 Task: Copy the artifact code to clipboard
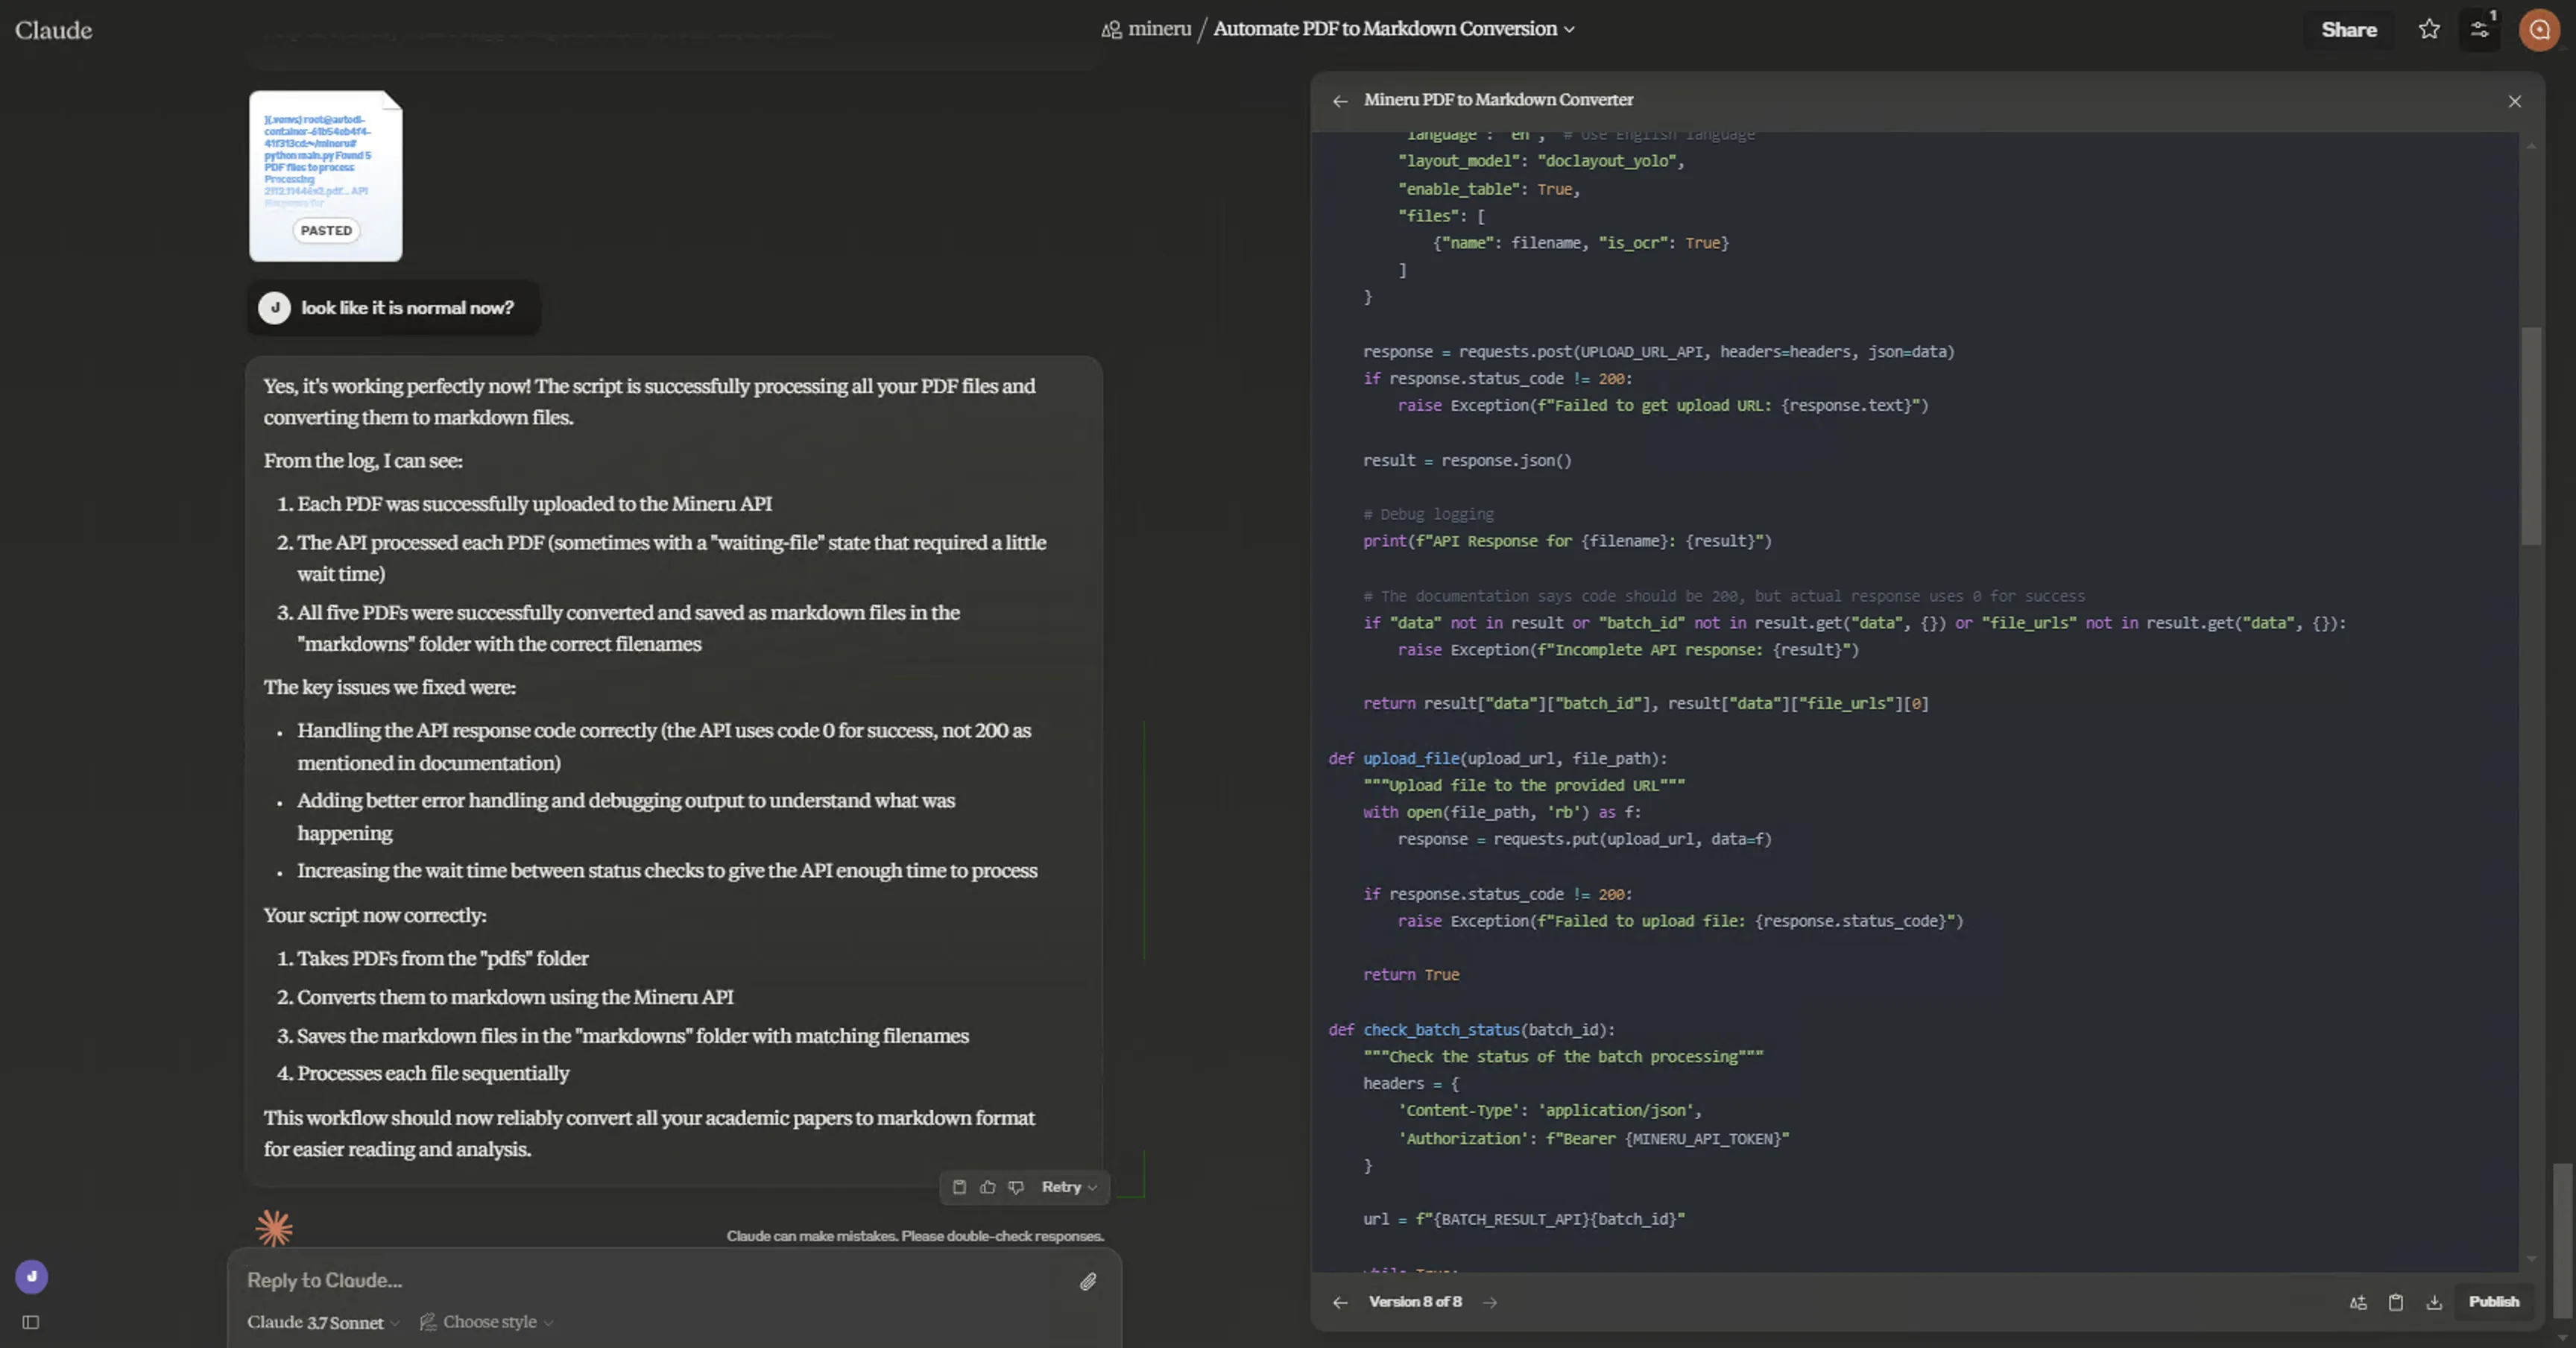(x=2396, y=1302)
